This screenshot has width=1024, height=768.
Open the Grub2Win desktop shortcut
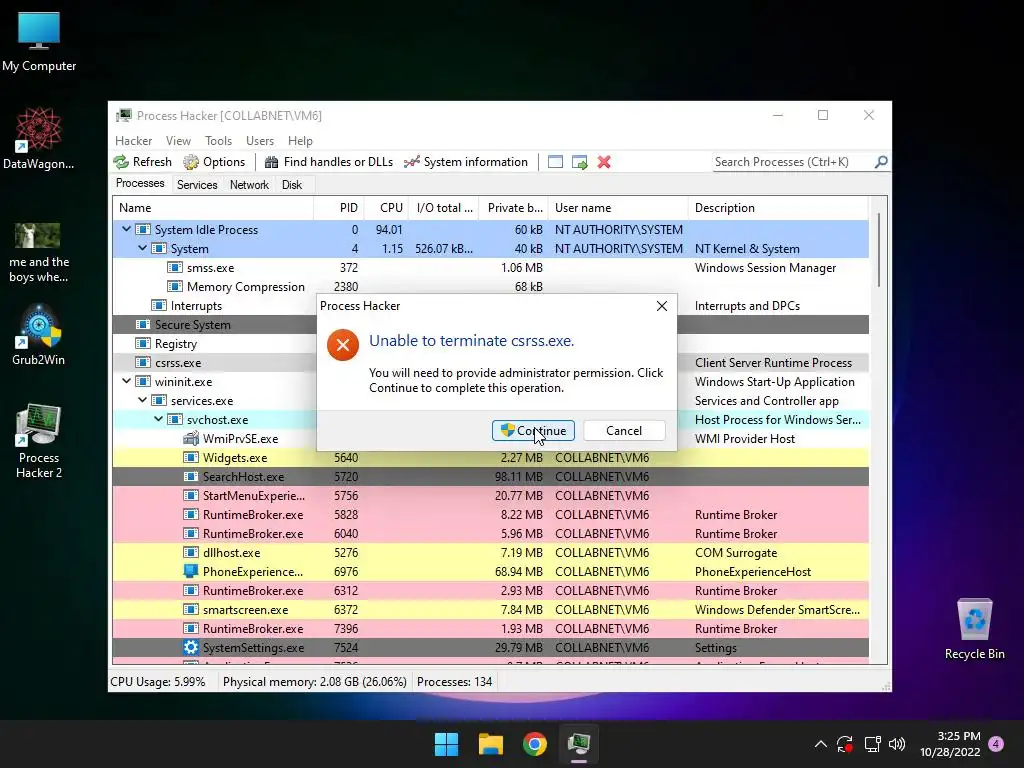(39, 334)
